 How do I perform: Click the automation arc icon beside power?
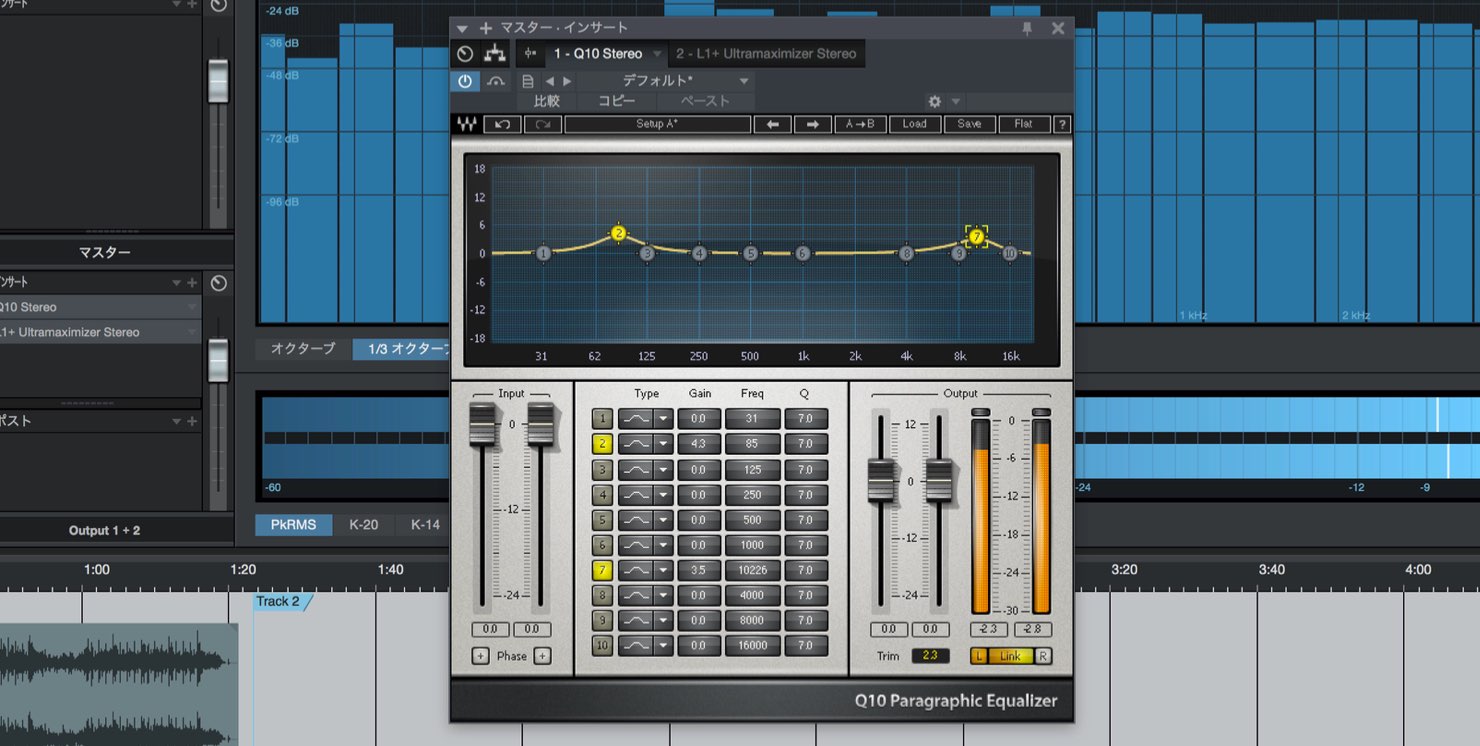(496, 82)
